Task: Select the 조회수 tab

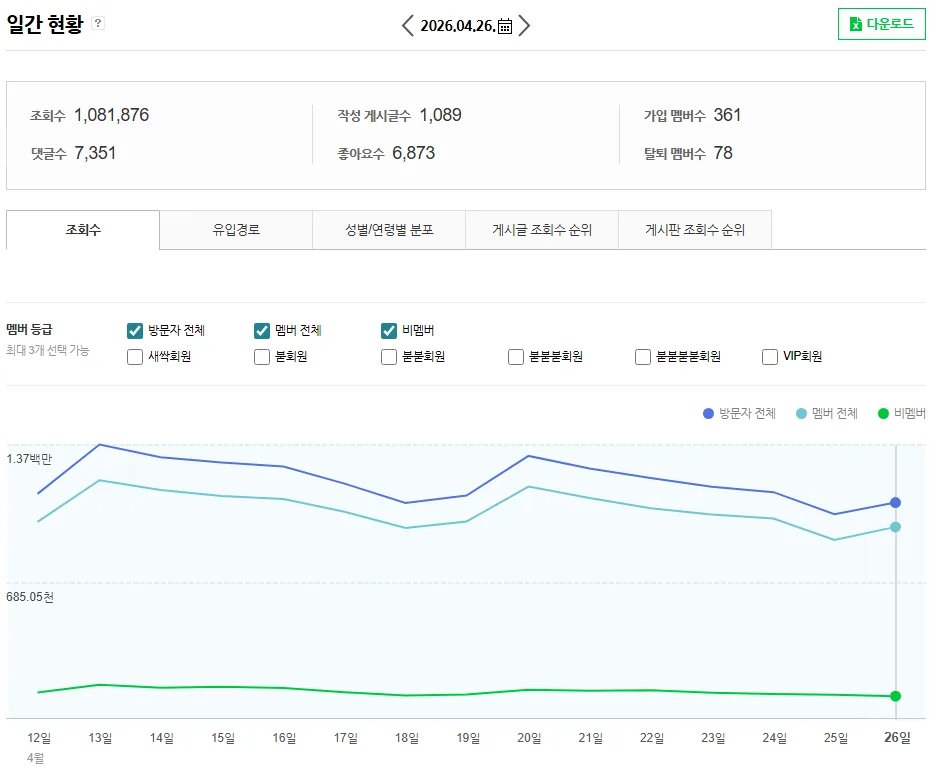Action: pos(83,230)
